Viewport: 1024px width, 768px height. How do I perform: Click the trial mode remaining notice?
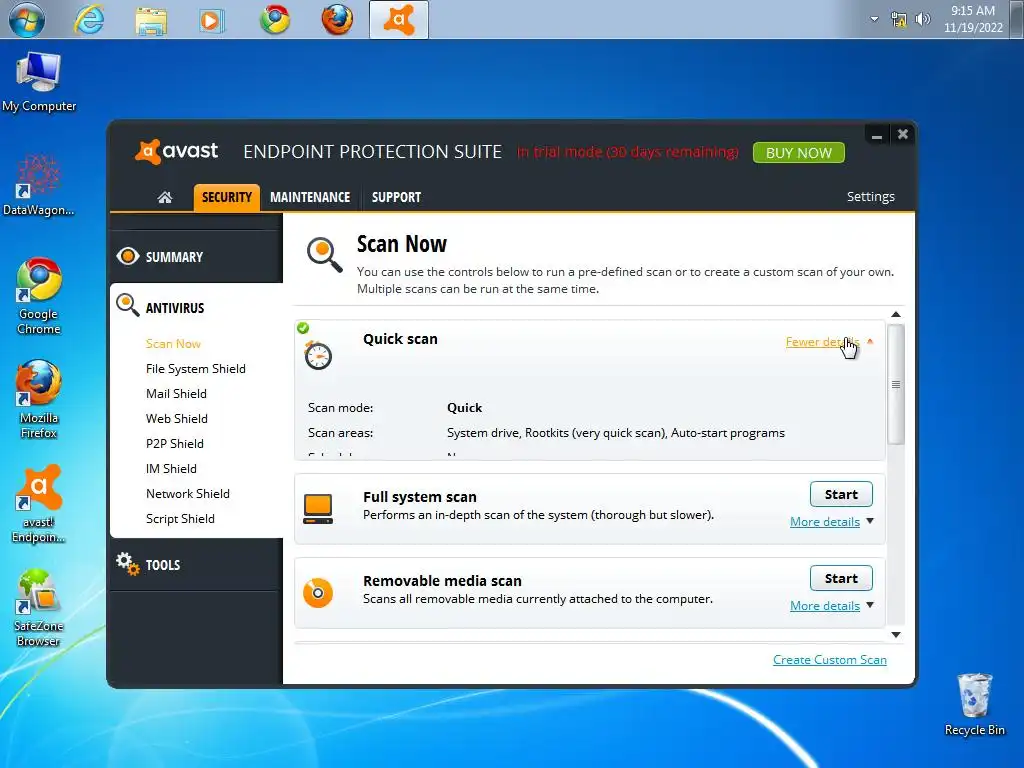(628, 152)
